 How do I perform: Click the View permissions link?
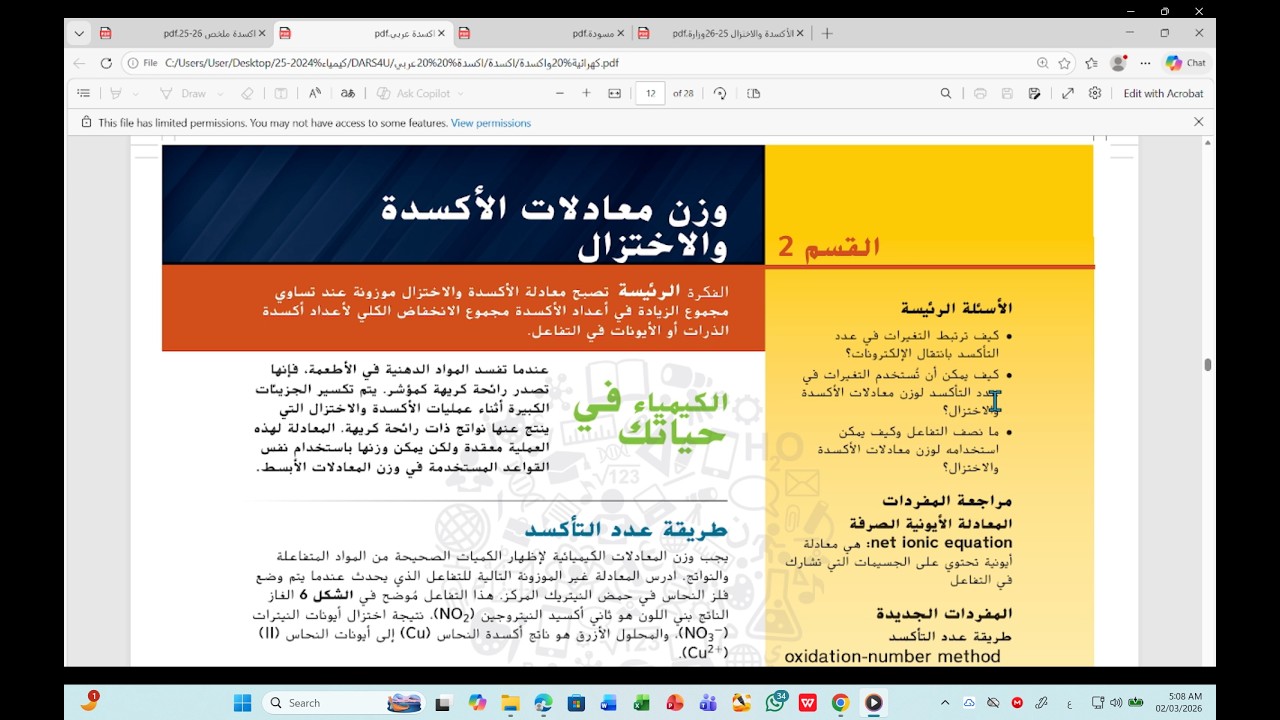(491, 123)
